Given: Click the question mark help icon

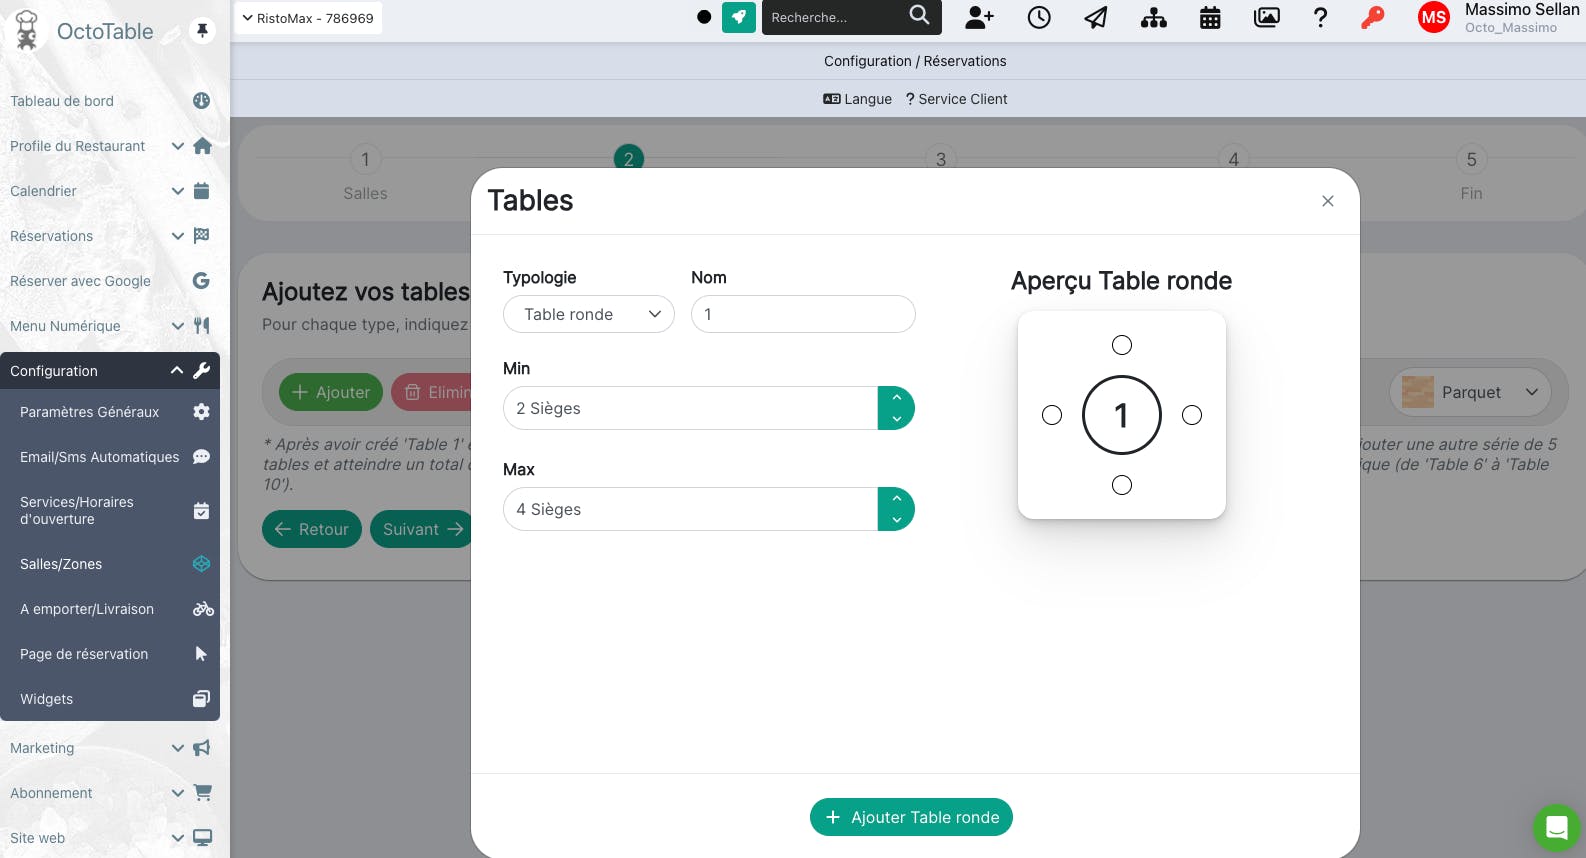Looking at the screenshot, I should click(1320, 17).
